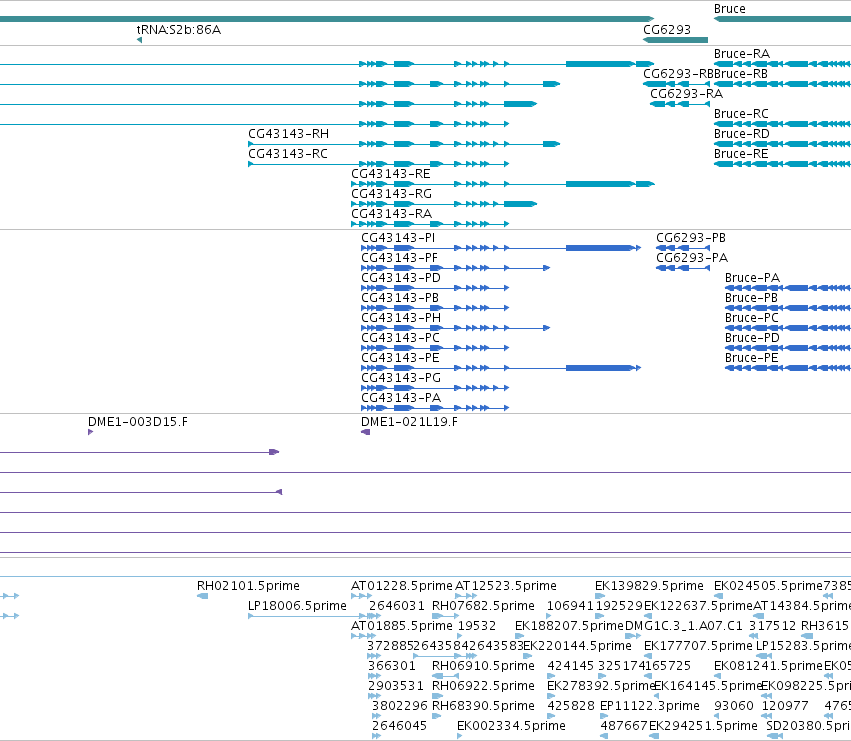
Task: Select the Bruce-PE protein label
Action: tap(751, 358)
